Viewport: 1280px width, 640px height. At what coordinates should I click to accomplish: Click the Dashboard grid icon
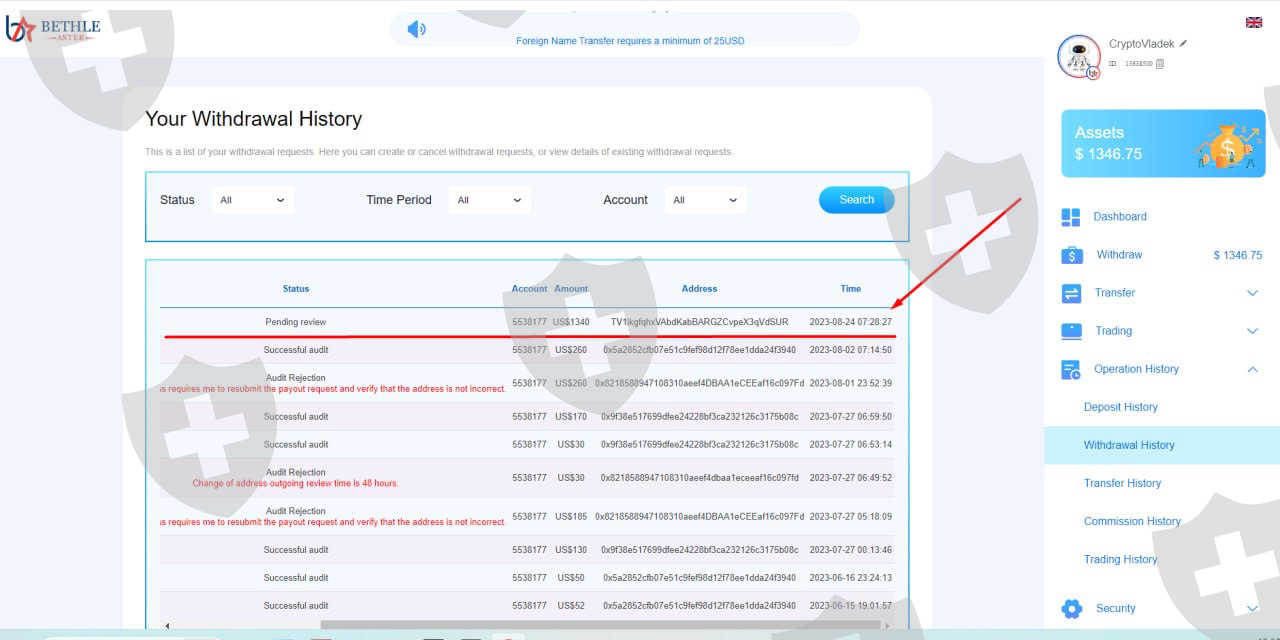coord(1071,217)
